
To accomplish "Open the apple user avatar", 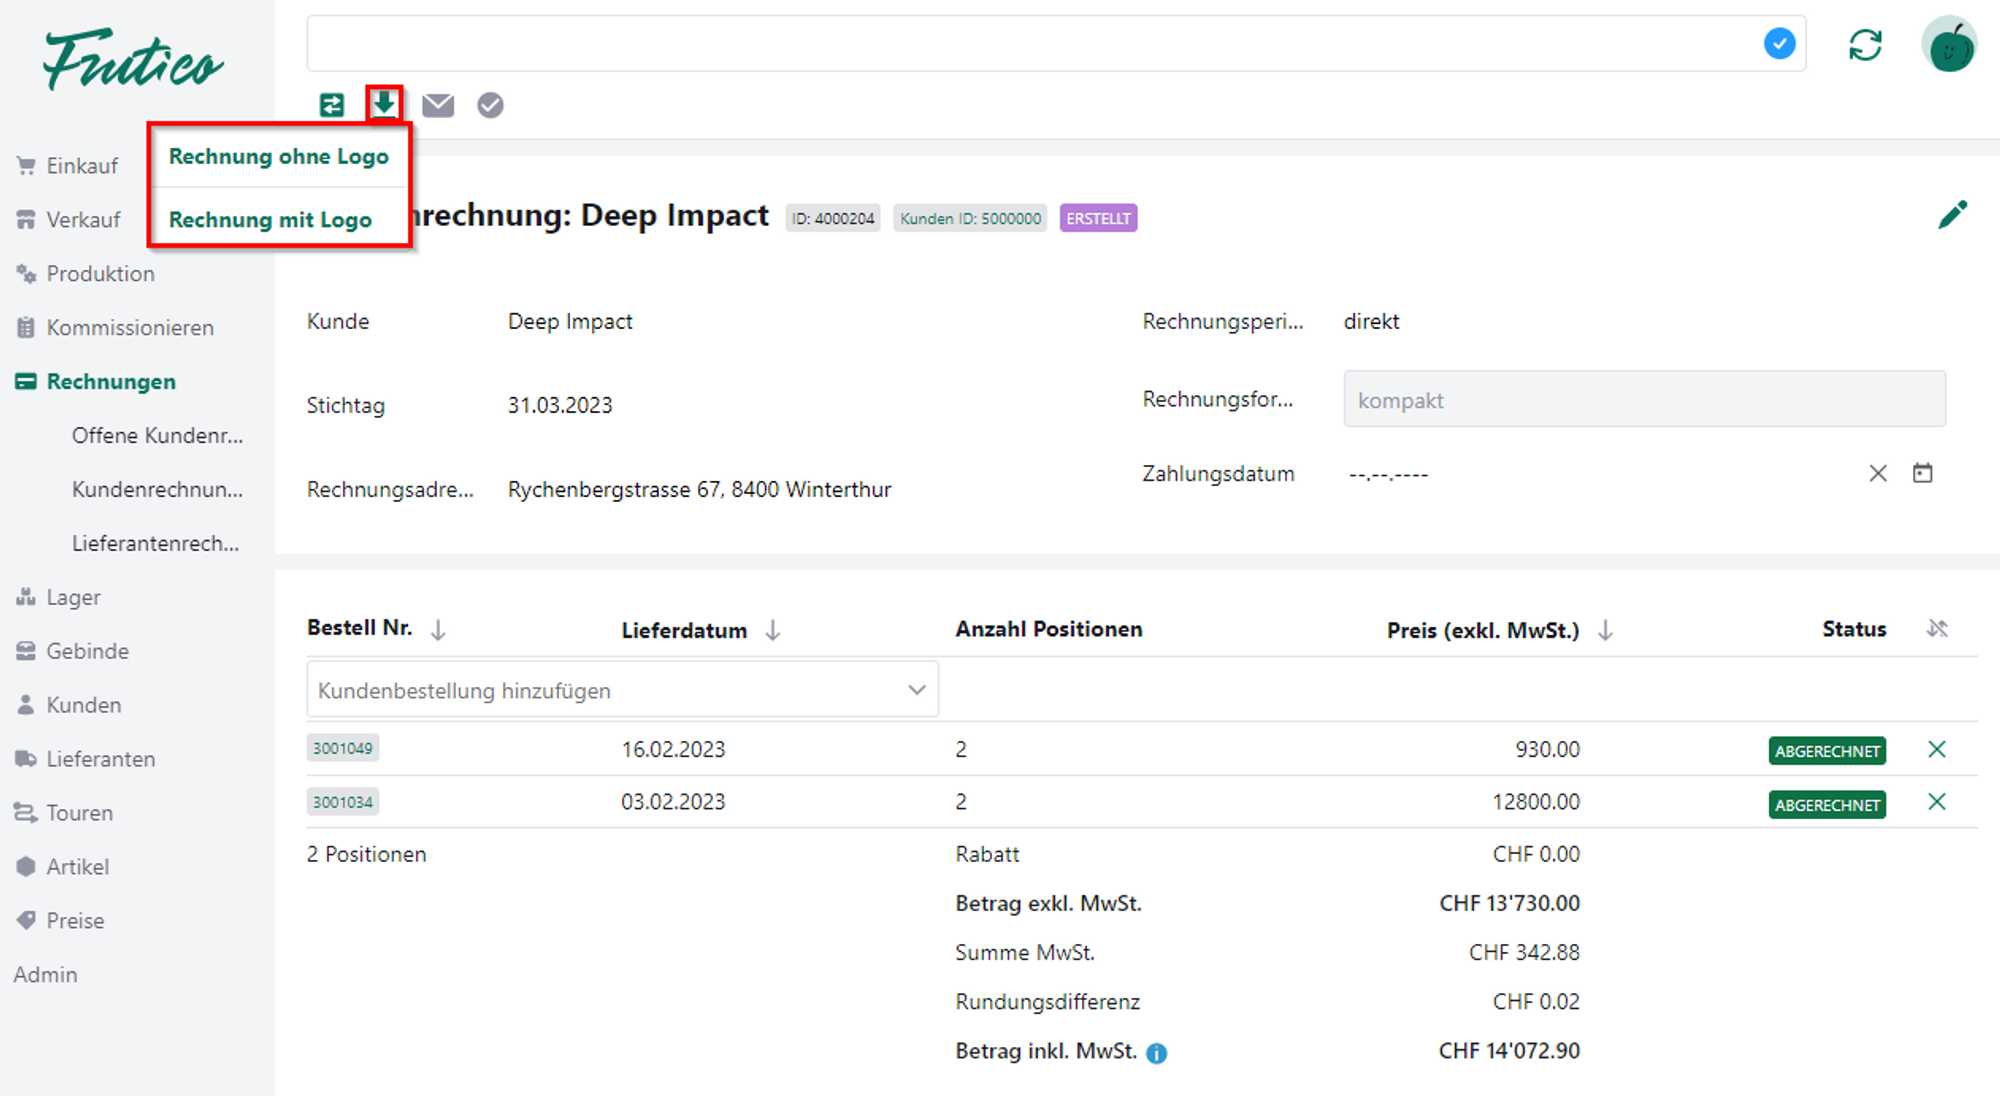I will coord(1949,45).
